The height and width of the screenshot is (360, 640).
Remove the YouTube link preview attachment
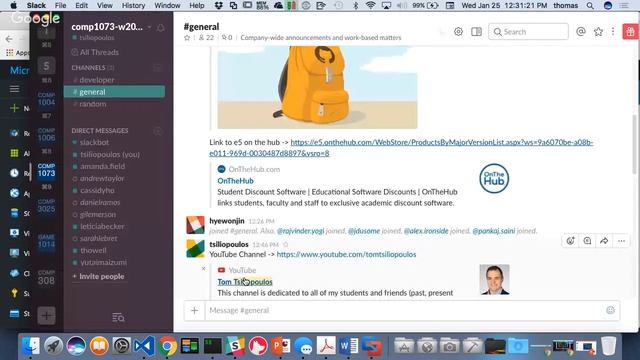[x=203, y=269]
